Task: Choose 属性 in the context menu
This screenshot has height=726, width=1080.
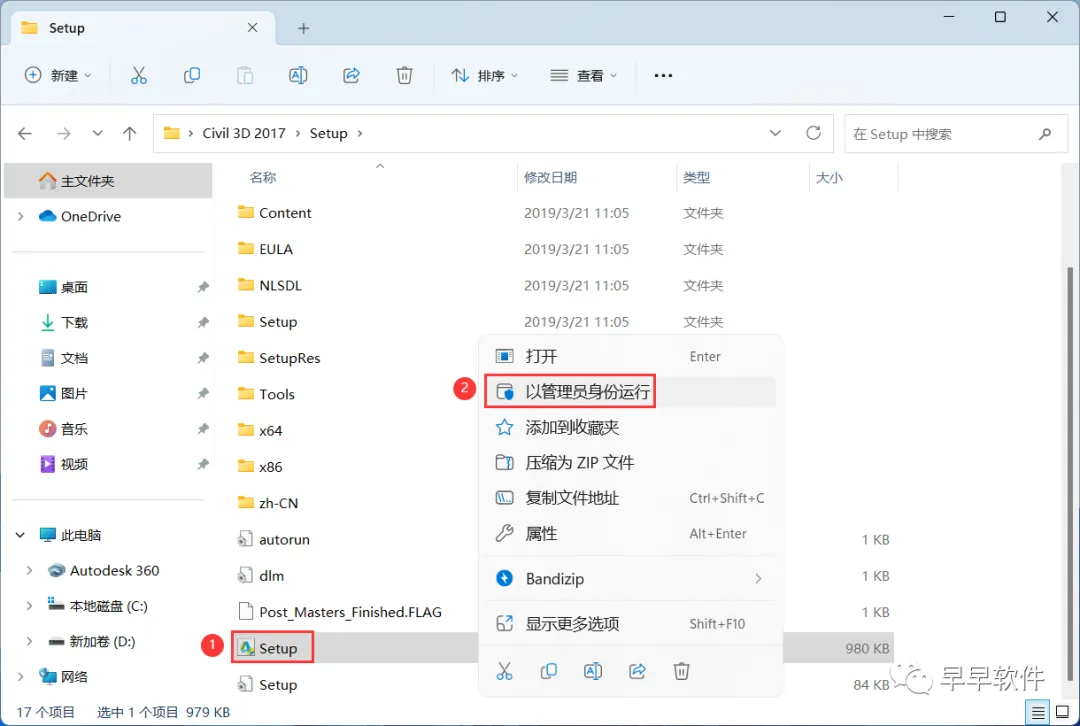Action: coord(630,533)
